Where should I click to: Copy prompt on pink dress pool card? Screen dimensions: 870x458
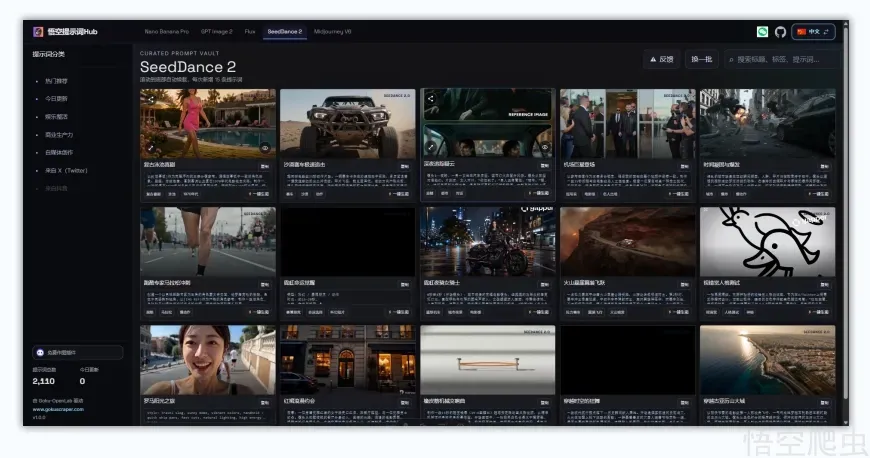tap(265, 166)
